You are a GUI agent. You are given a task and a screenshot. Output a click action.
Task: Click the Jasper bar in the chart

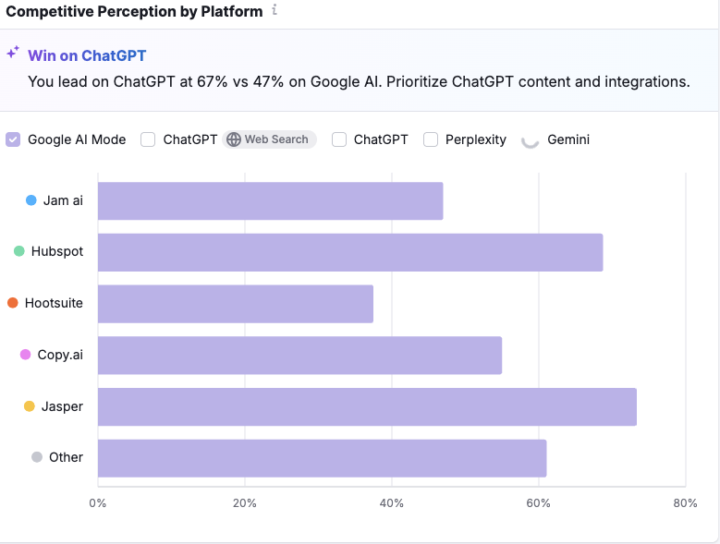(x=366, y=407)
